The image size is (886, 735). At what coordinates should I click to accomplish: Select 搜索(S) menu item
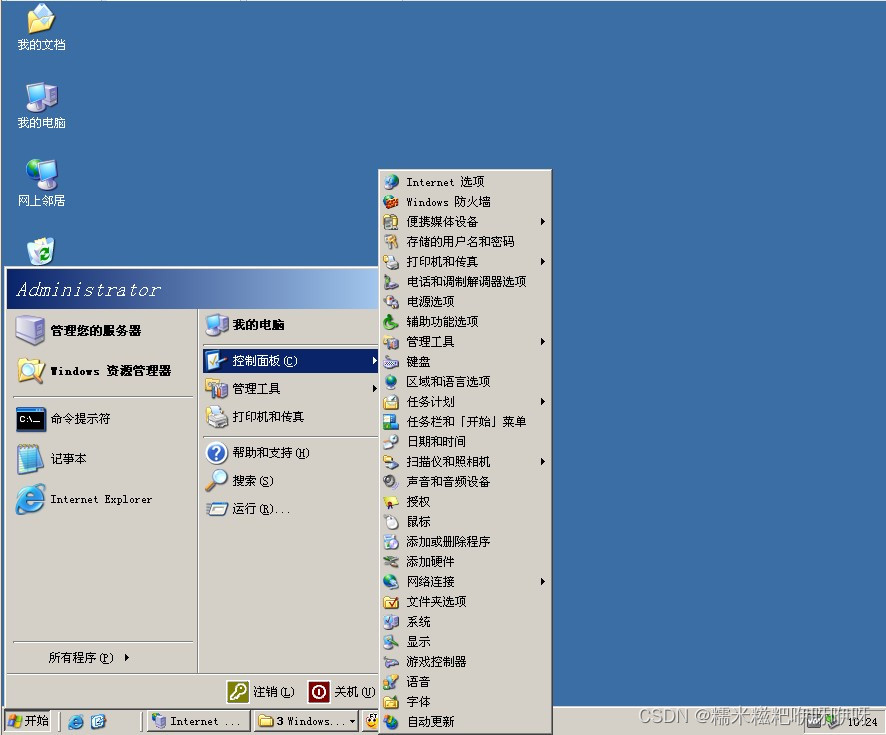click(x=290, y=481)
